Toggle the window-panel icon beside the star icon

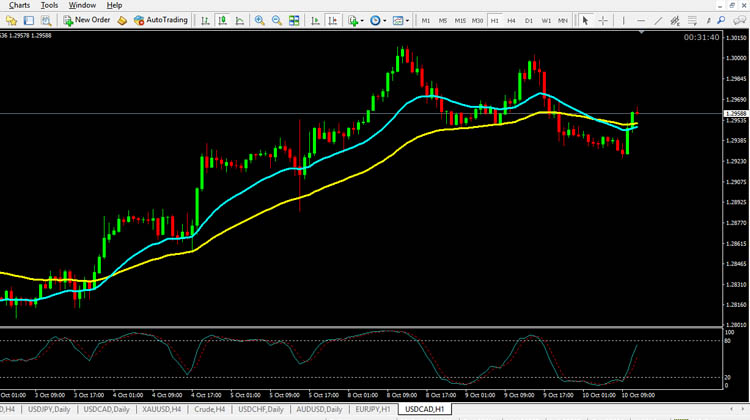pyautogui.click(x=29, y=21)
